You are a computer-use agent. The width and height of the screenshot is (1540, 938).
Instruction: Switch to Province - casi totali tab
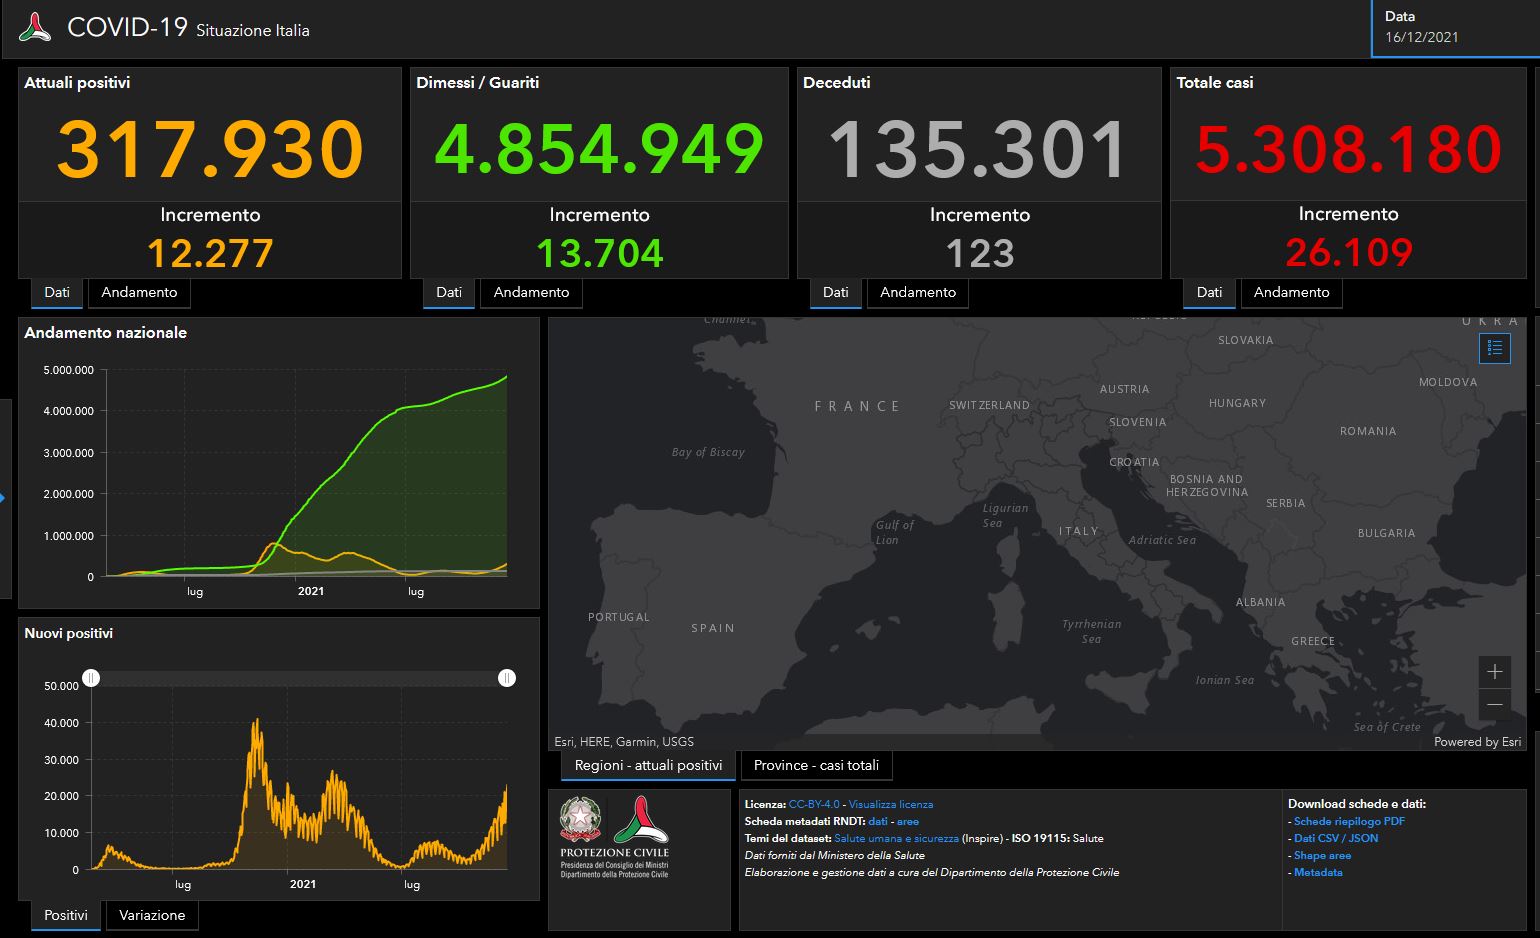point(816,765)
